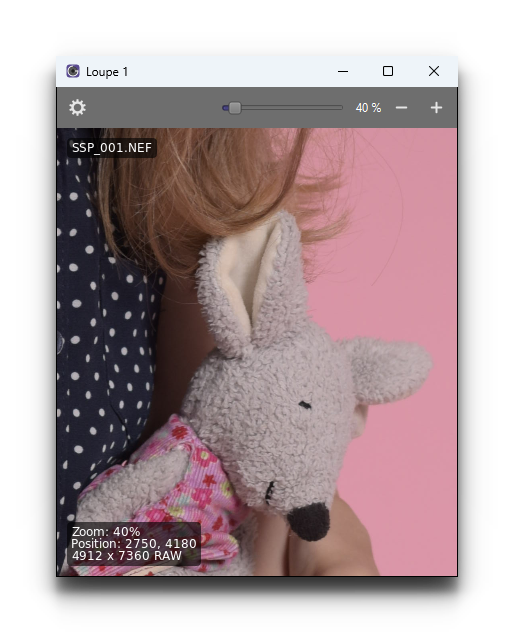Click the loupe preview image of plush toy
514x633 pixels.
tap(257, 352)
